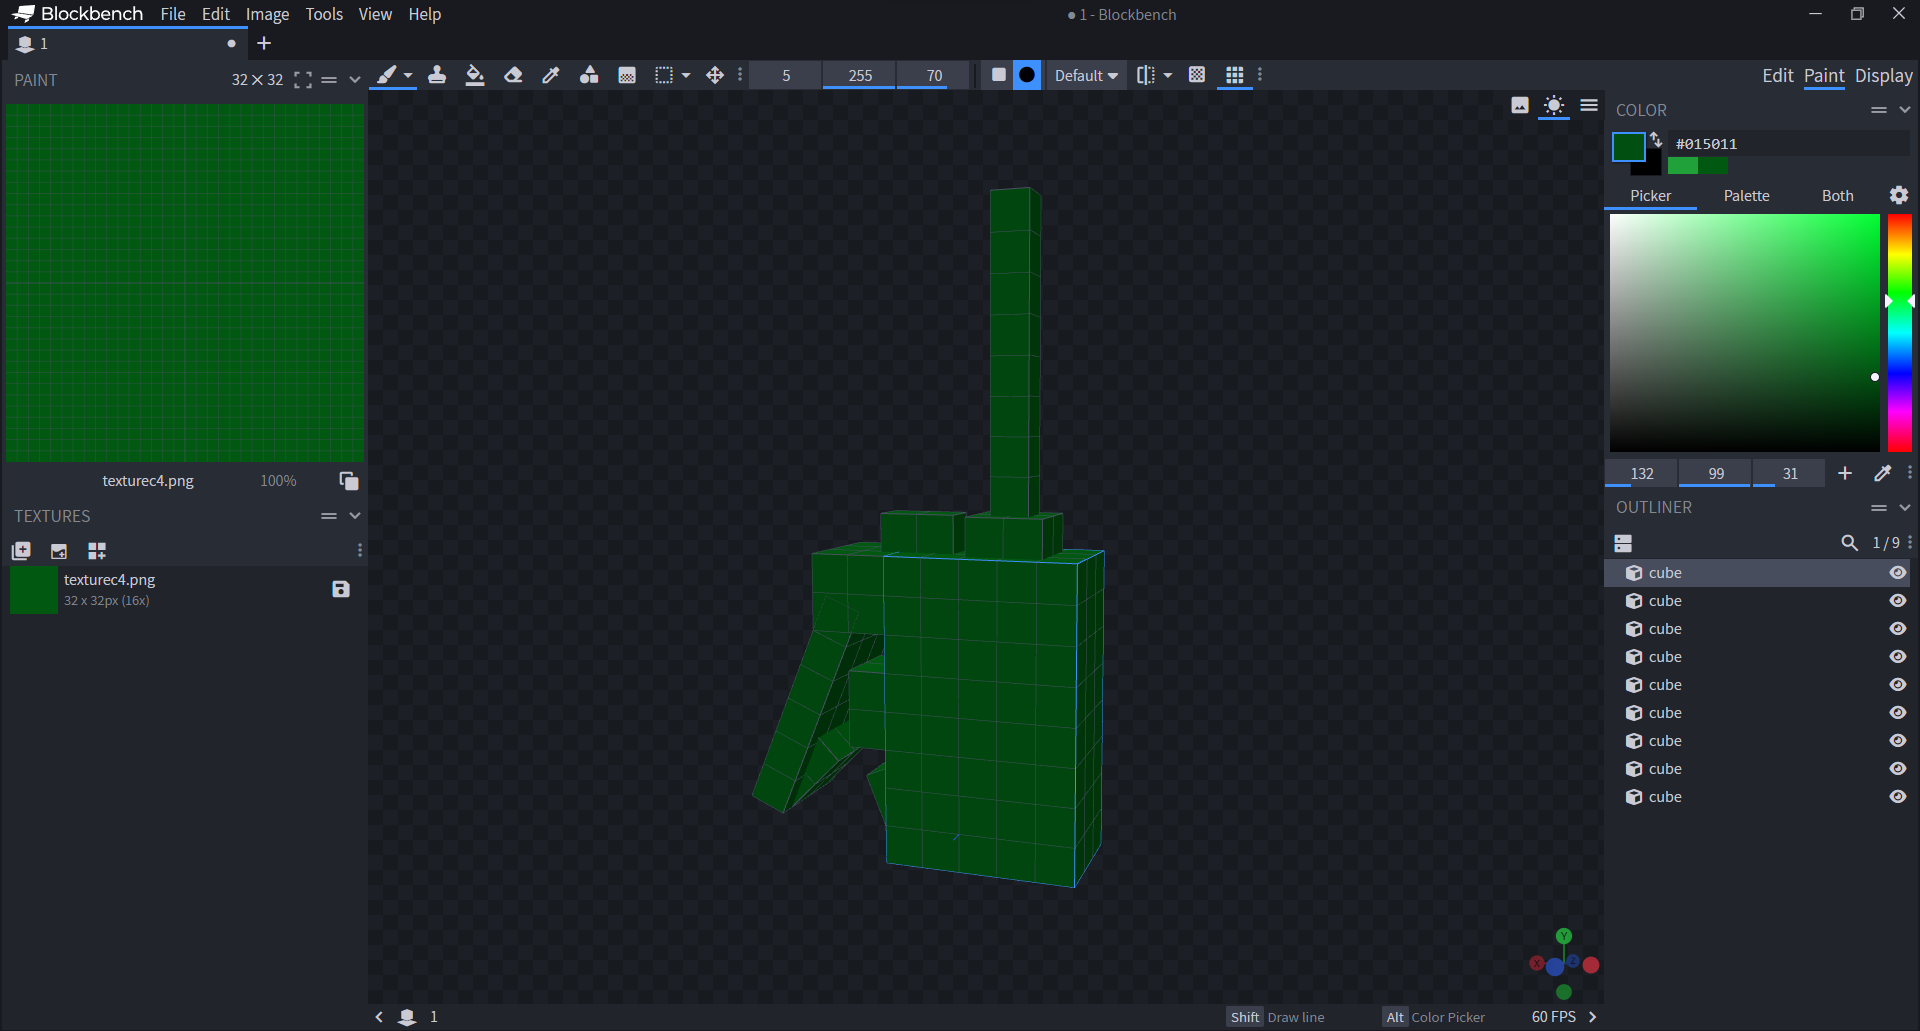Viewport: 1920px width, 1031px height.
Task: Hide the first cube in the outliner
Action: click(x=1897, y=573)
